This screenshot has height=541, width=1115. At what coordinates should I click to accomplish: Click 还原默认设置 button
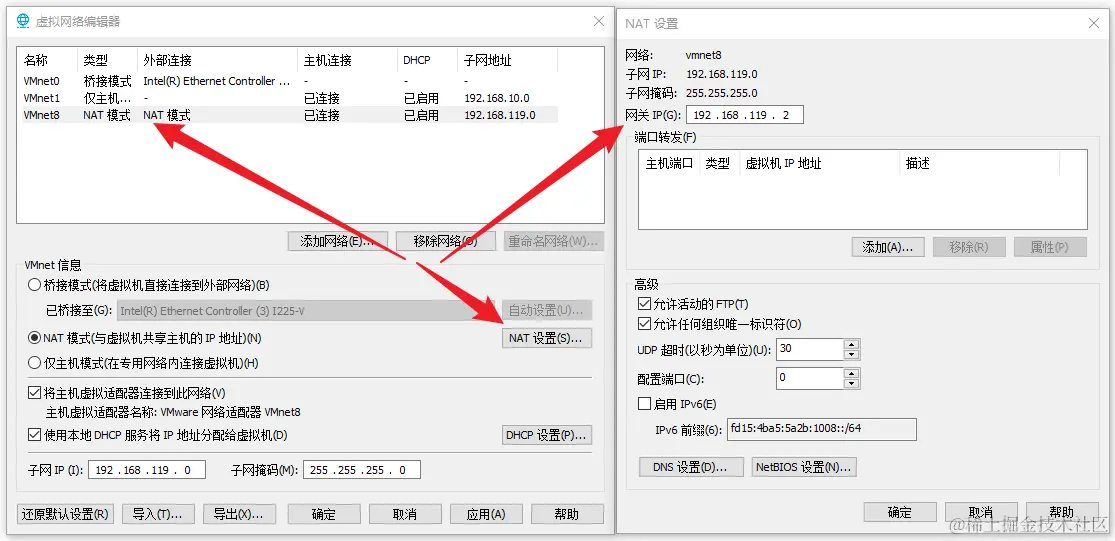tap(65, 514)
